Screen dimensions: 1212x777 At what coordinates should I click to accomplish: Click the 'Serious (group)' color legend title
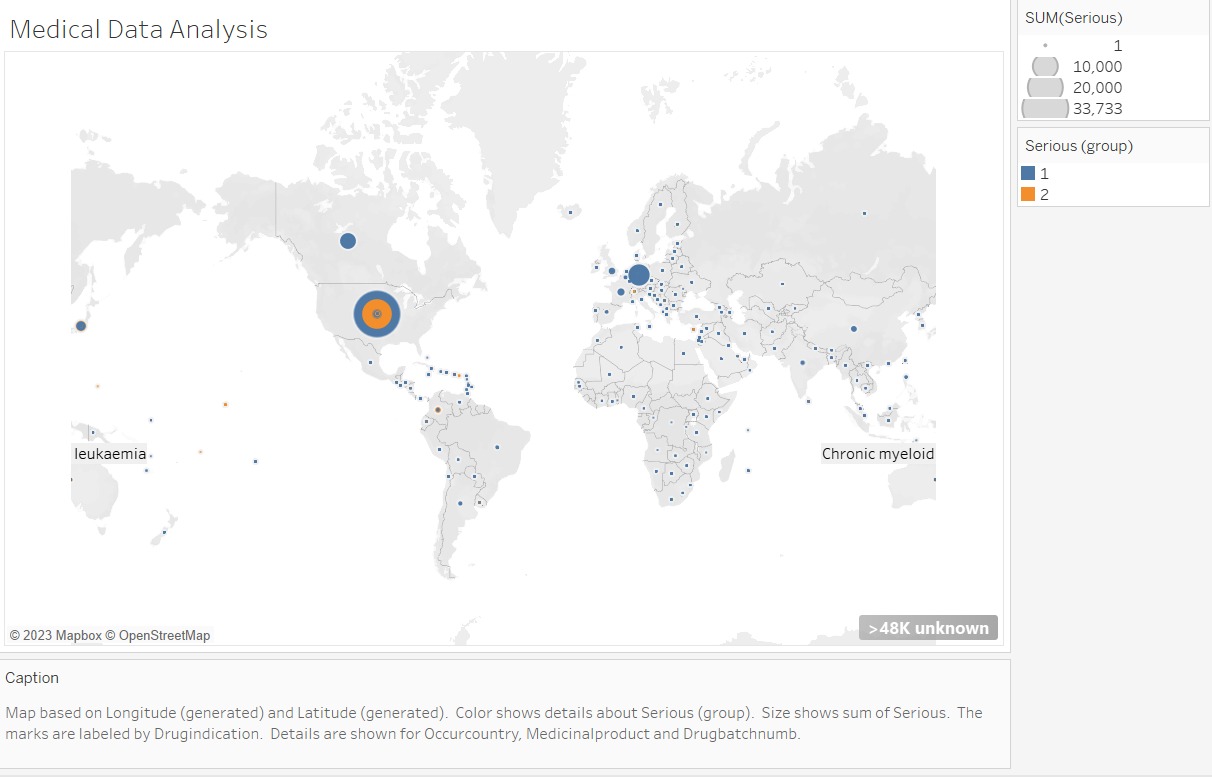[1079, 146]
